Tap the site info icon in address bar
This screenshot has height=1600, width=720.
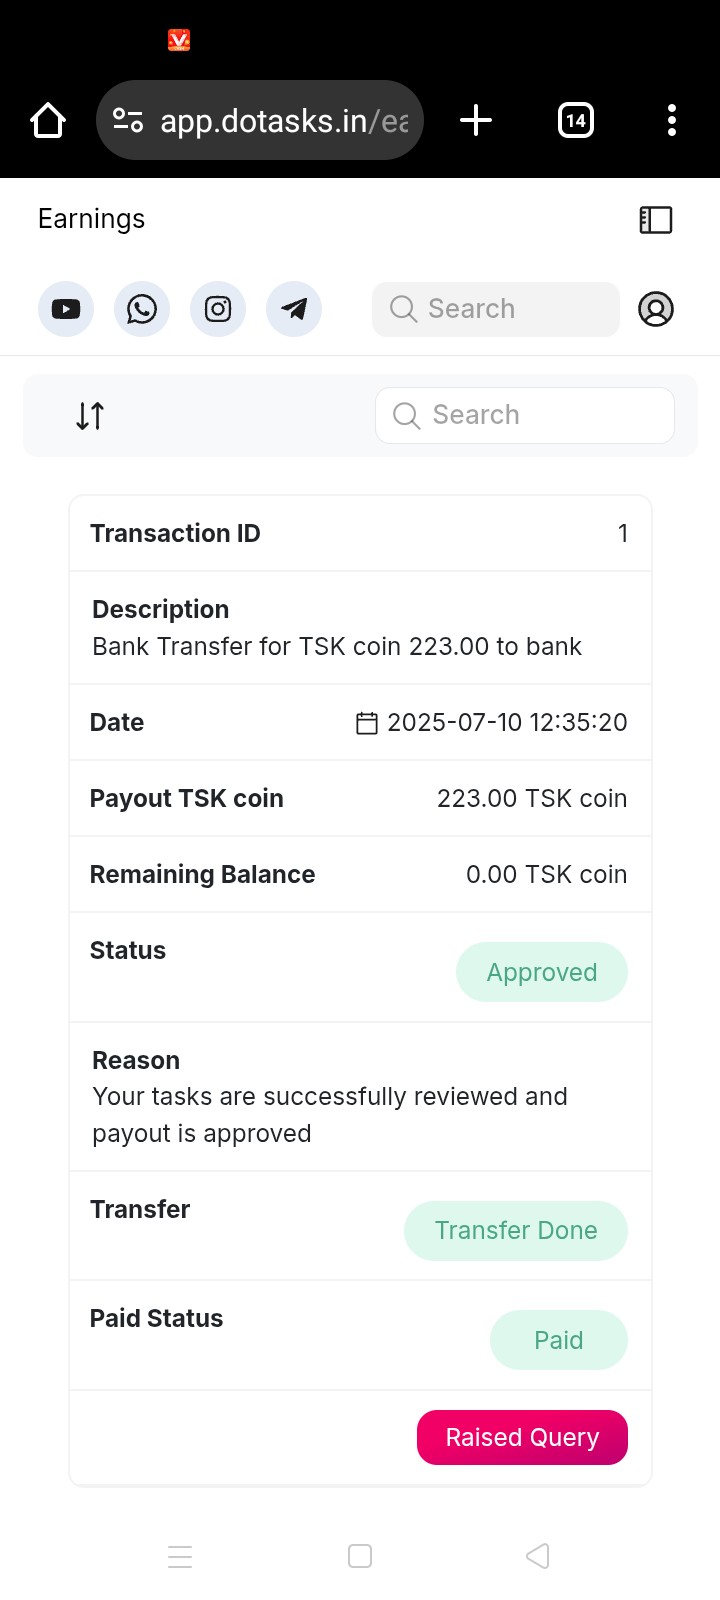coord(128,121)
